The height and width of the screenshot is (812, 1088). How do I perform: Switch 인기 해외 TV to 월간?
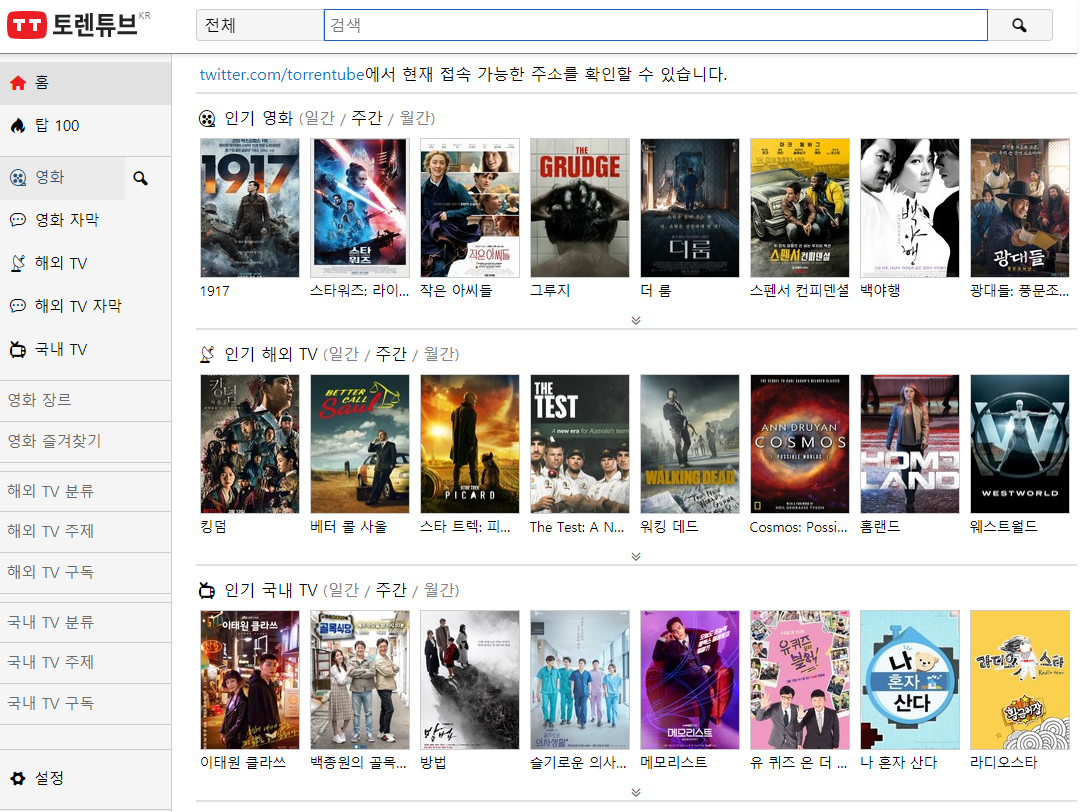point(439,354)
